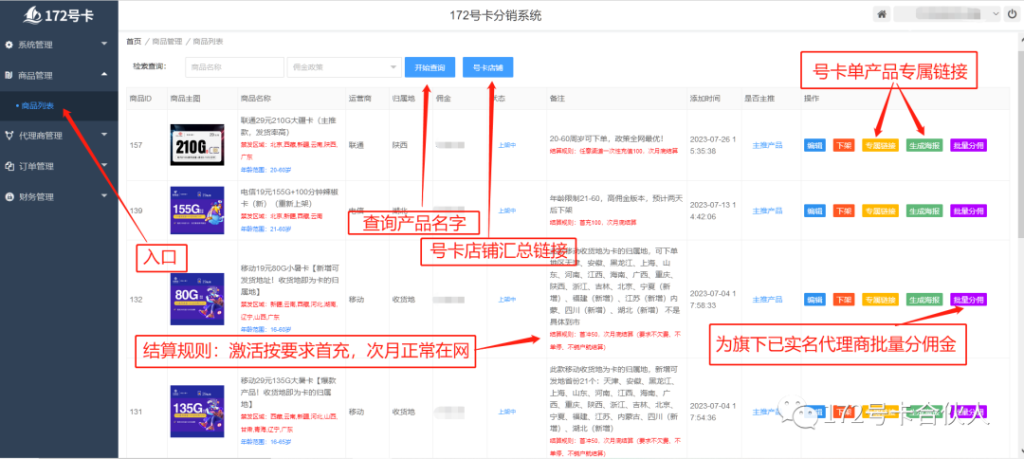
Task: Click the 开始查询 button
Action: 430,67
